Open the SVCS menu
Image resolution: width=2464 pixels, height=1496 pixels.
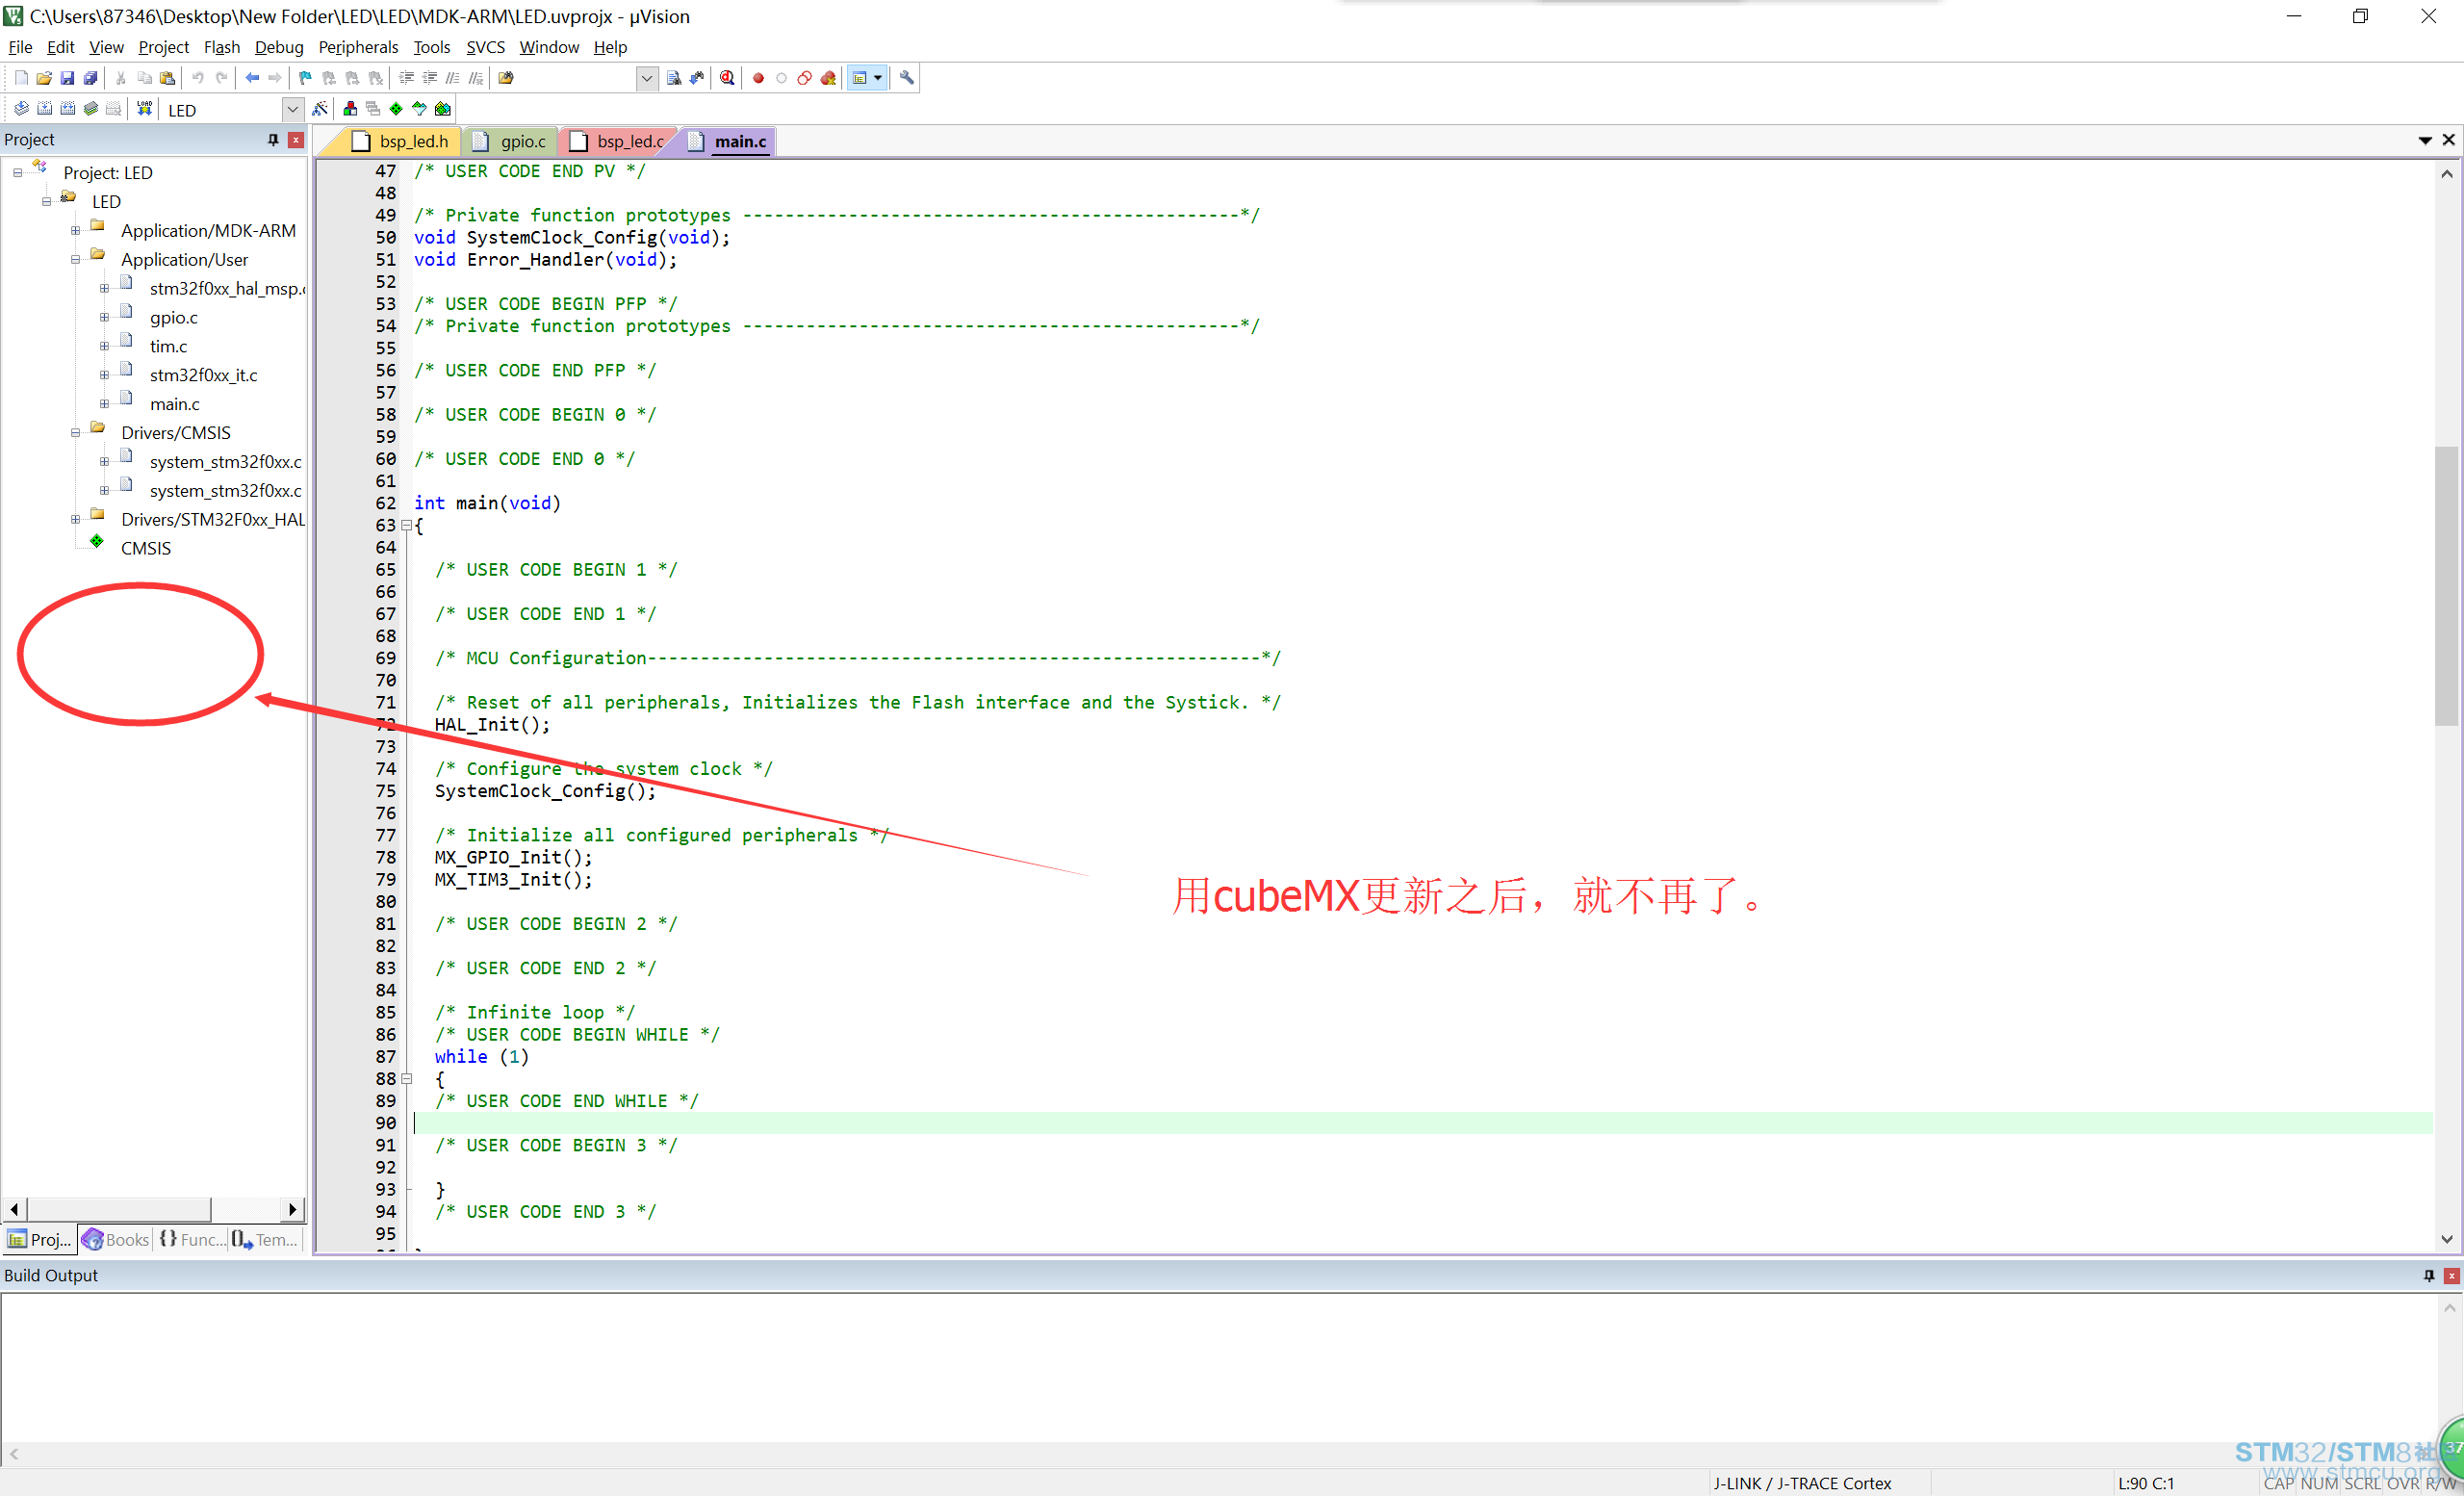(x=485, y=47)
